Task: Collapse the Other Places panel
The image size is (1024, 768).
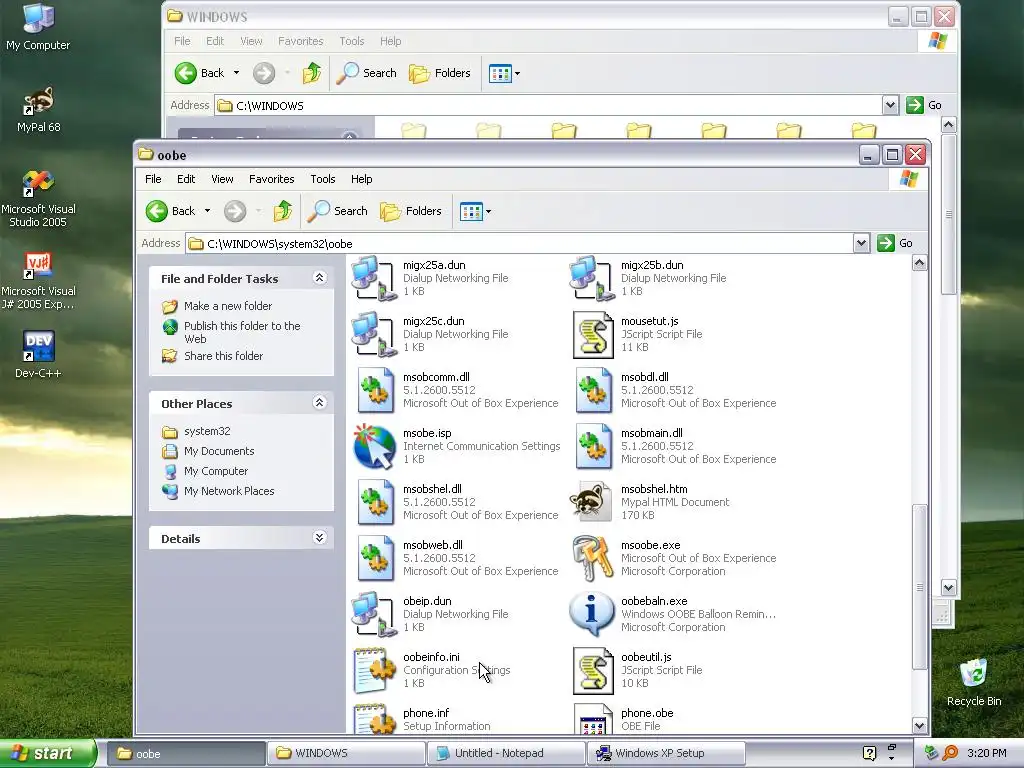Action: tap(319, 403)
